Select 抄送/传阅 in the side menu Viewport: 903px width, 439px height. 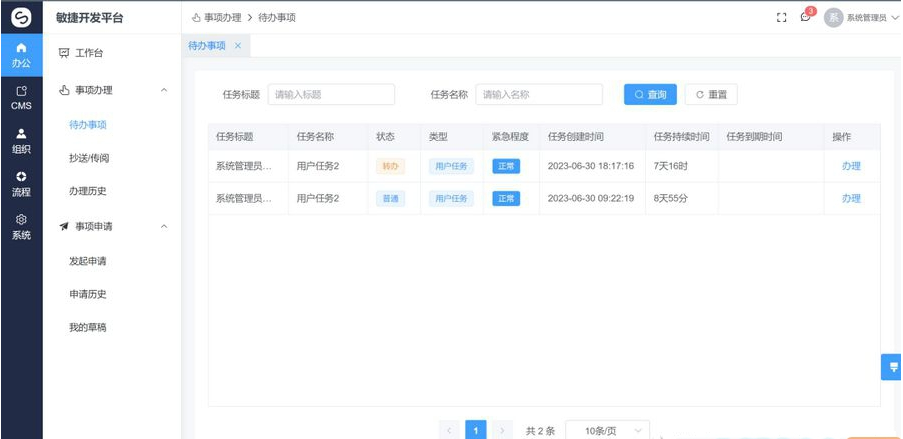89,158
